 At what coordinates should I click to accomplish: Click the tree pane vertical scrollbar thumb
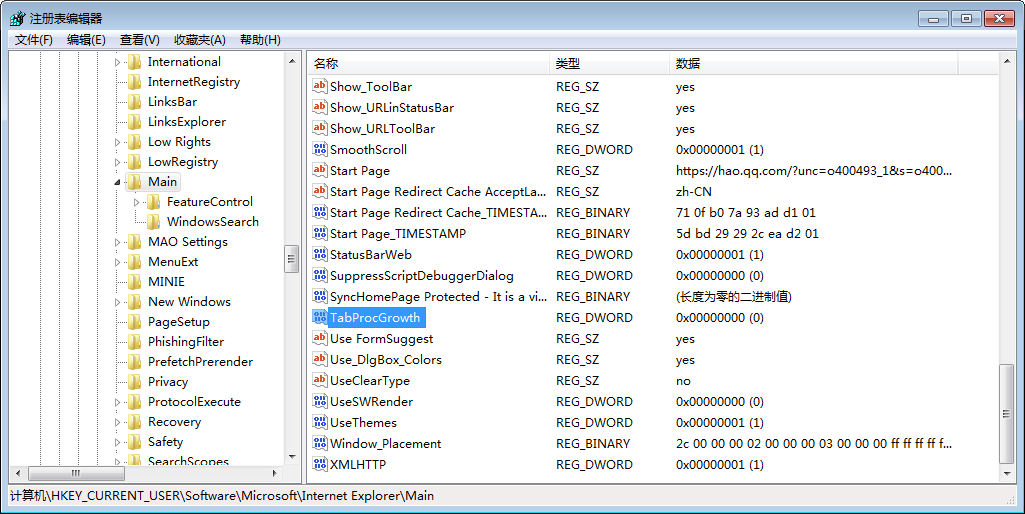click(292, 259)
